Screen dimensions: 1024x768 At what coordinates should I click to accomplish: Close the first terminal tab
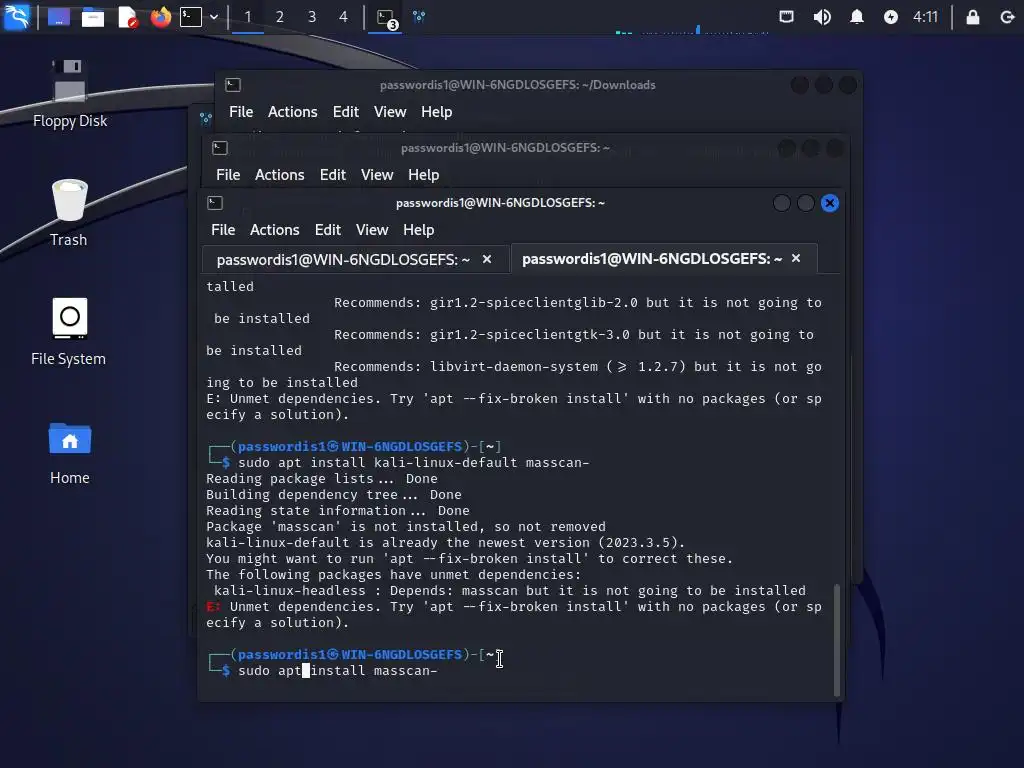(487, 259)
